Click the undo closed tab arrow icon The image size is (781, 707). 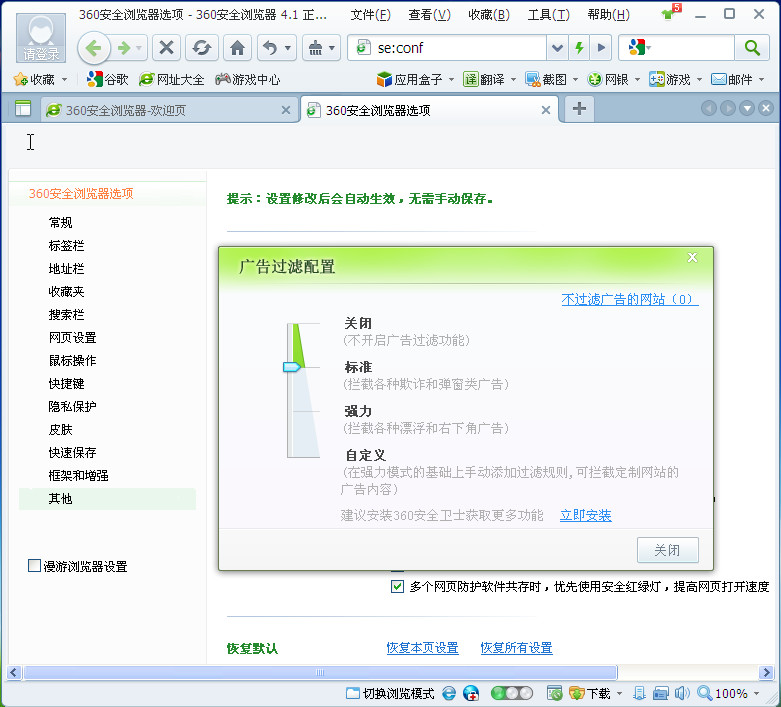pyautogui.click(x=270, y=48)
